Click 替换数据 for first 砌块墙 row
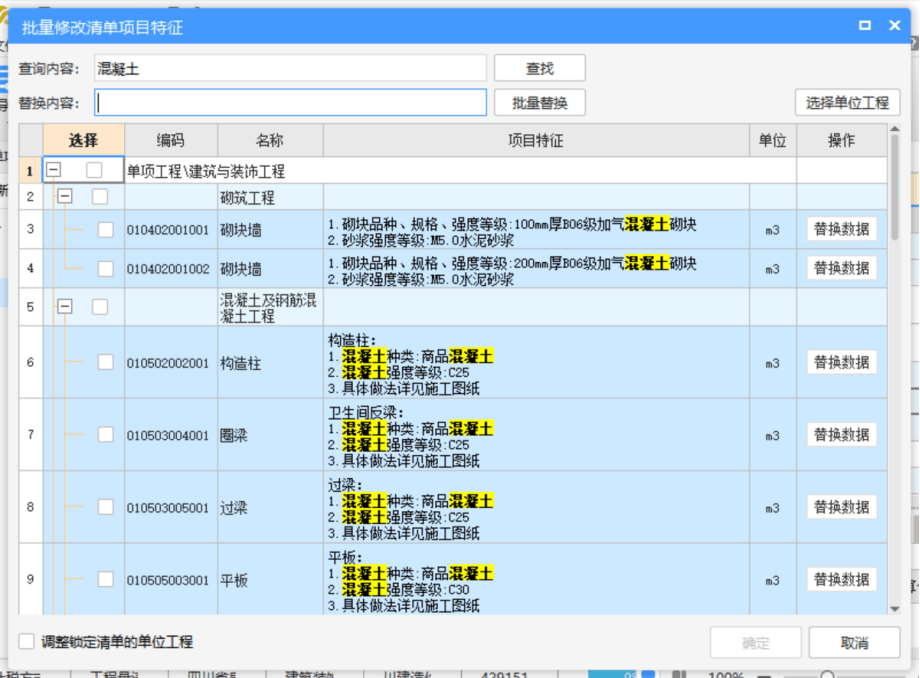 (x=841, y=229)
